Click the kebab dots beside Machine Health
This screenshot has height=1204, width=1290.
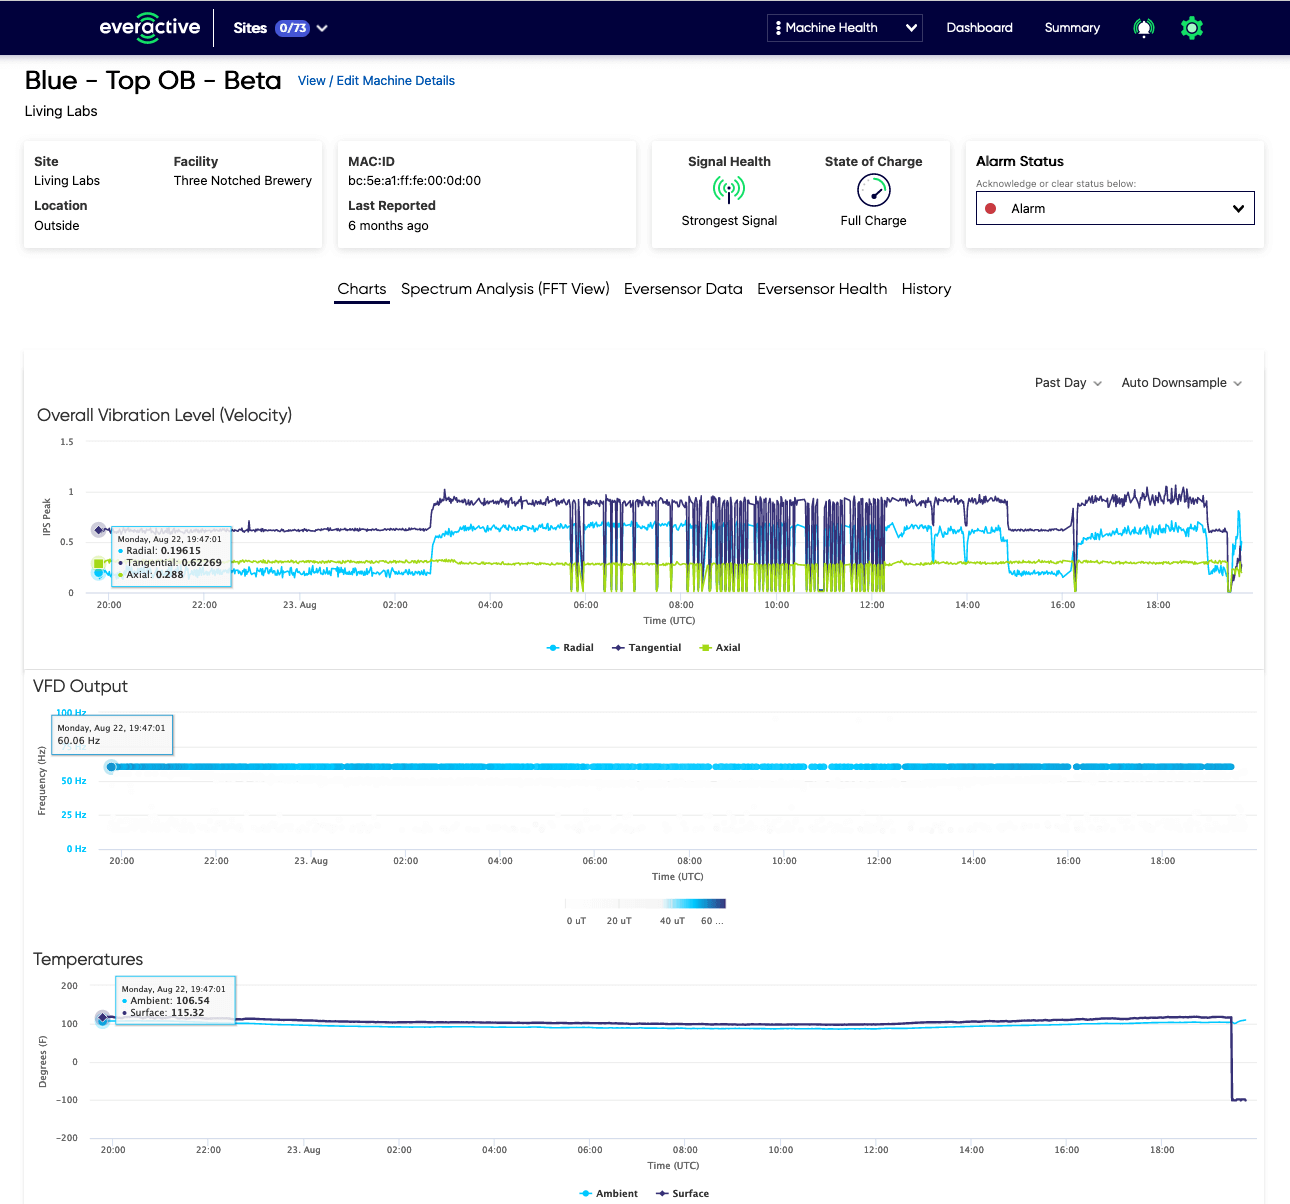[x=778, y=28]
